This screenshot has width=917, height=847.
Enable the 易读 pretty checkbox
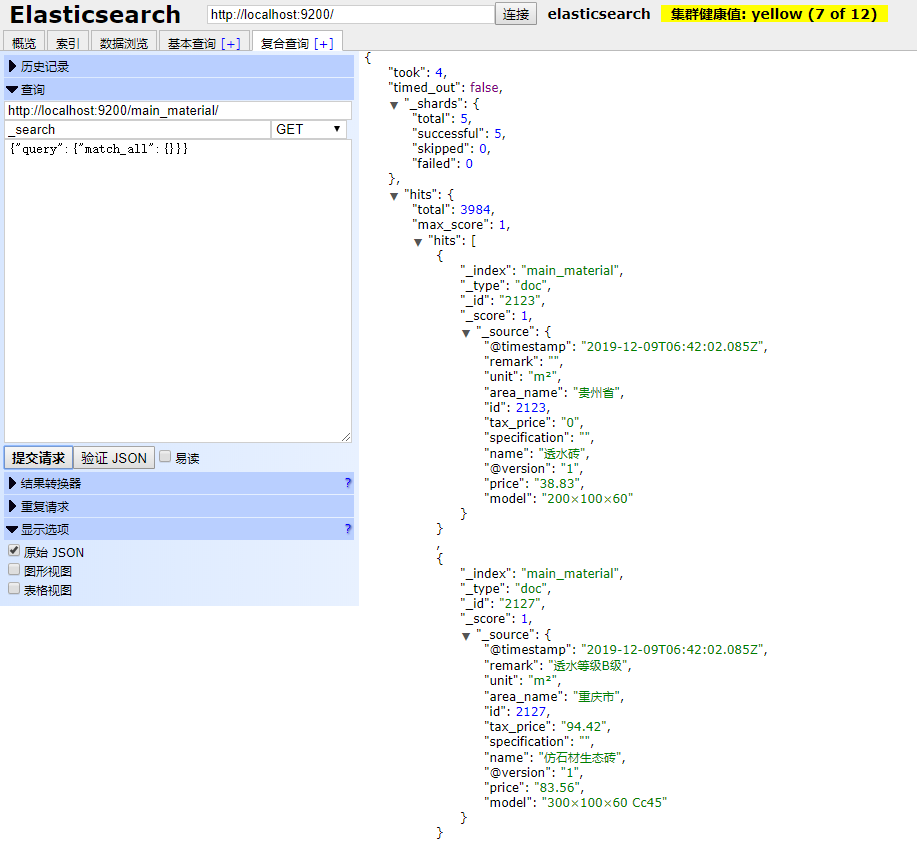166,456
